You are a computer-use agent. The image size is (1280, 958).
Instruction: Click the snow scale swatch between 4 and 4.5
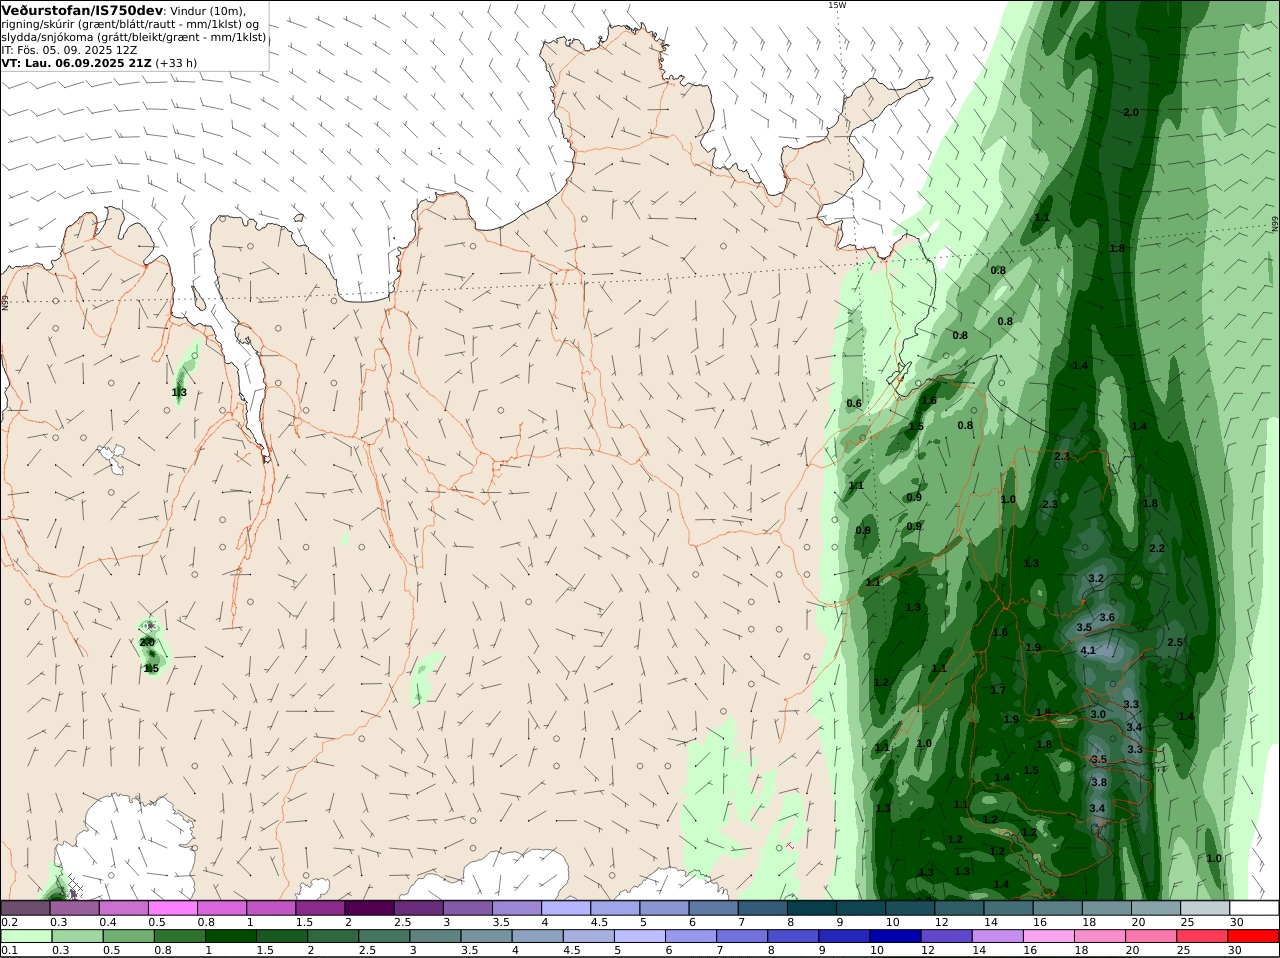tap(566, 908)
